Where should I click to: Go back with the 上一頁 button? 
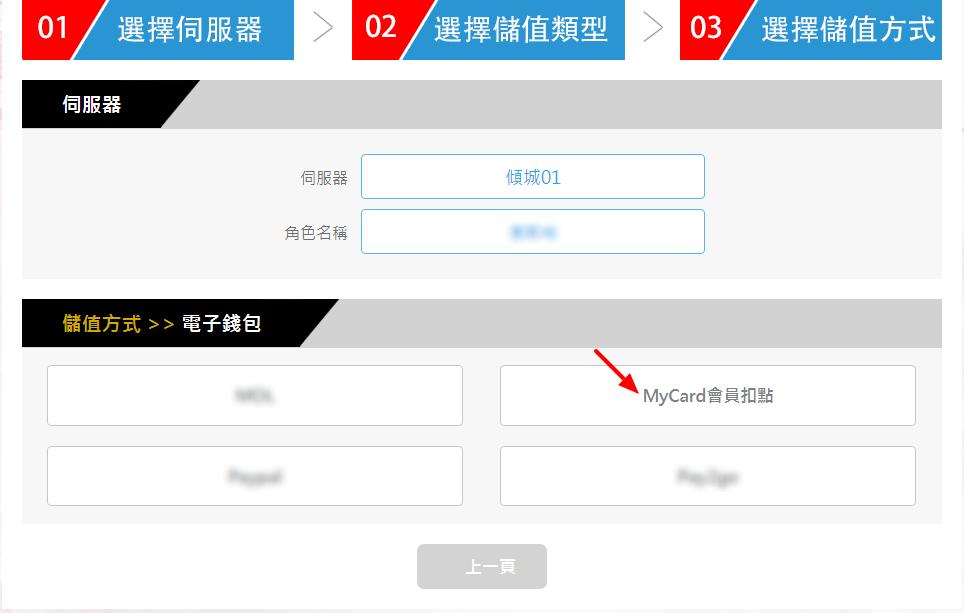click(482, 566)
